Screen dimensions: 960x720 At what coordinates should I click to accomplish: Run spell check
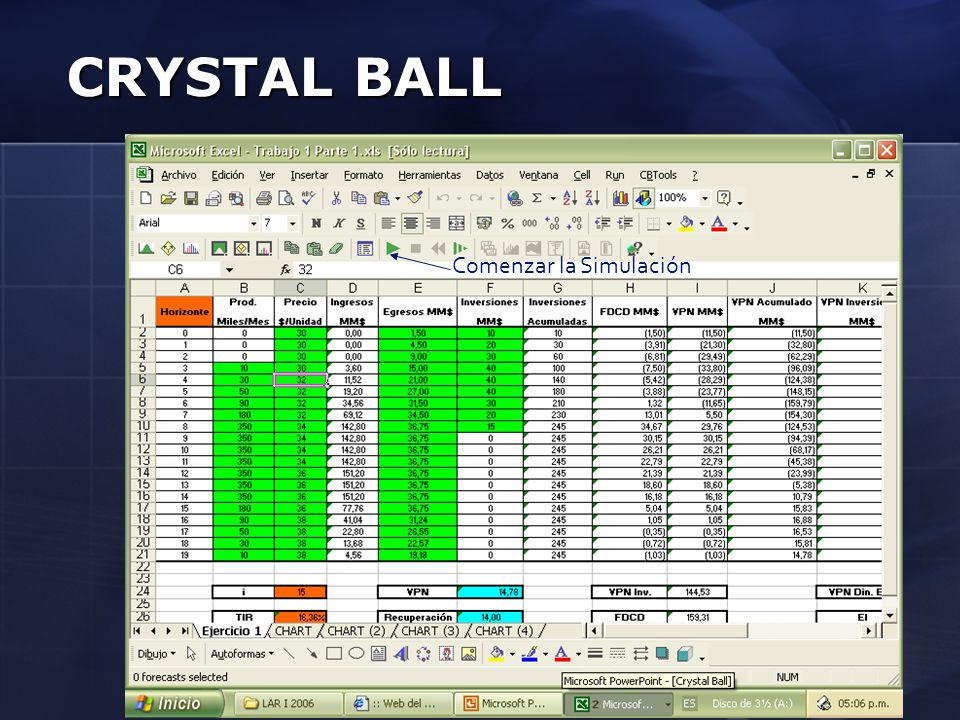[308, 198]
